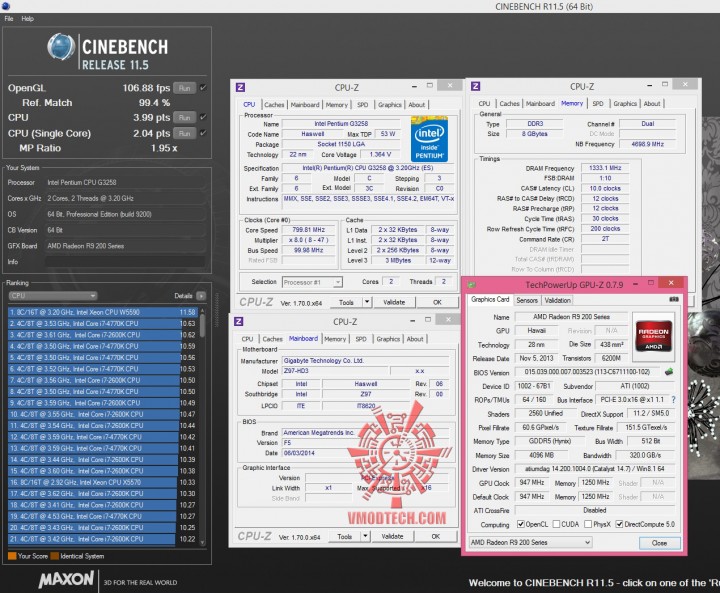Select ranking row 16 Intel Xeon CPU X5570

(x=103, y=482)
